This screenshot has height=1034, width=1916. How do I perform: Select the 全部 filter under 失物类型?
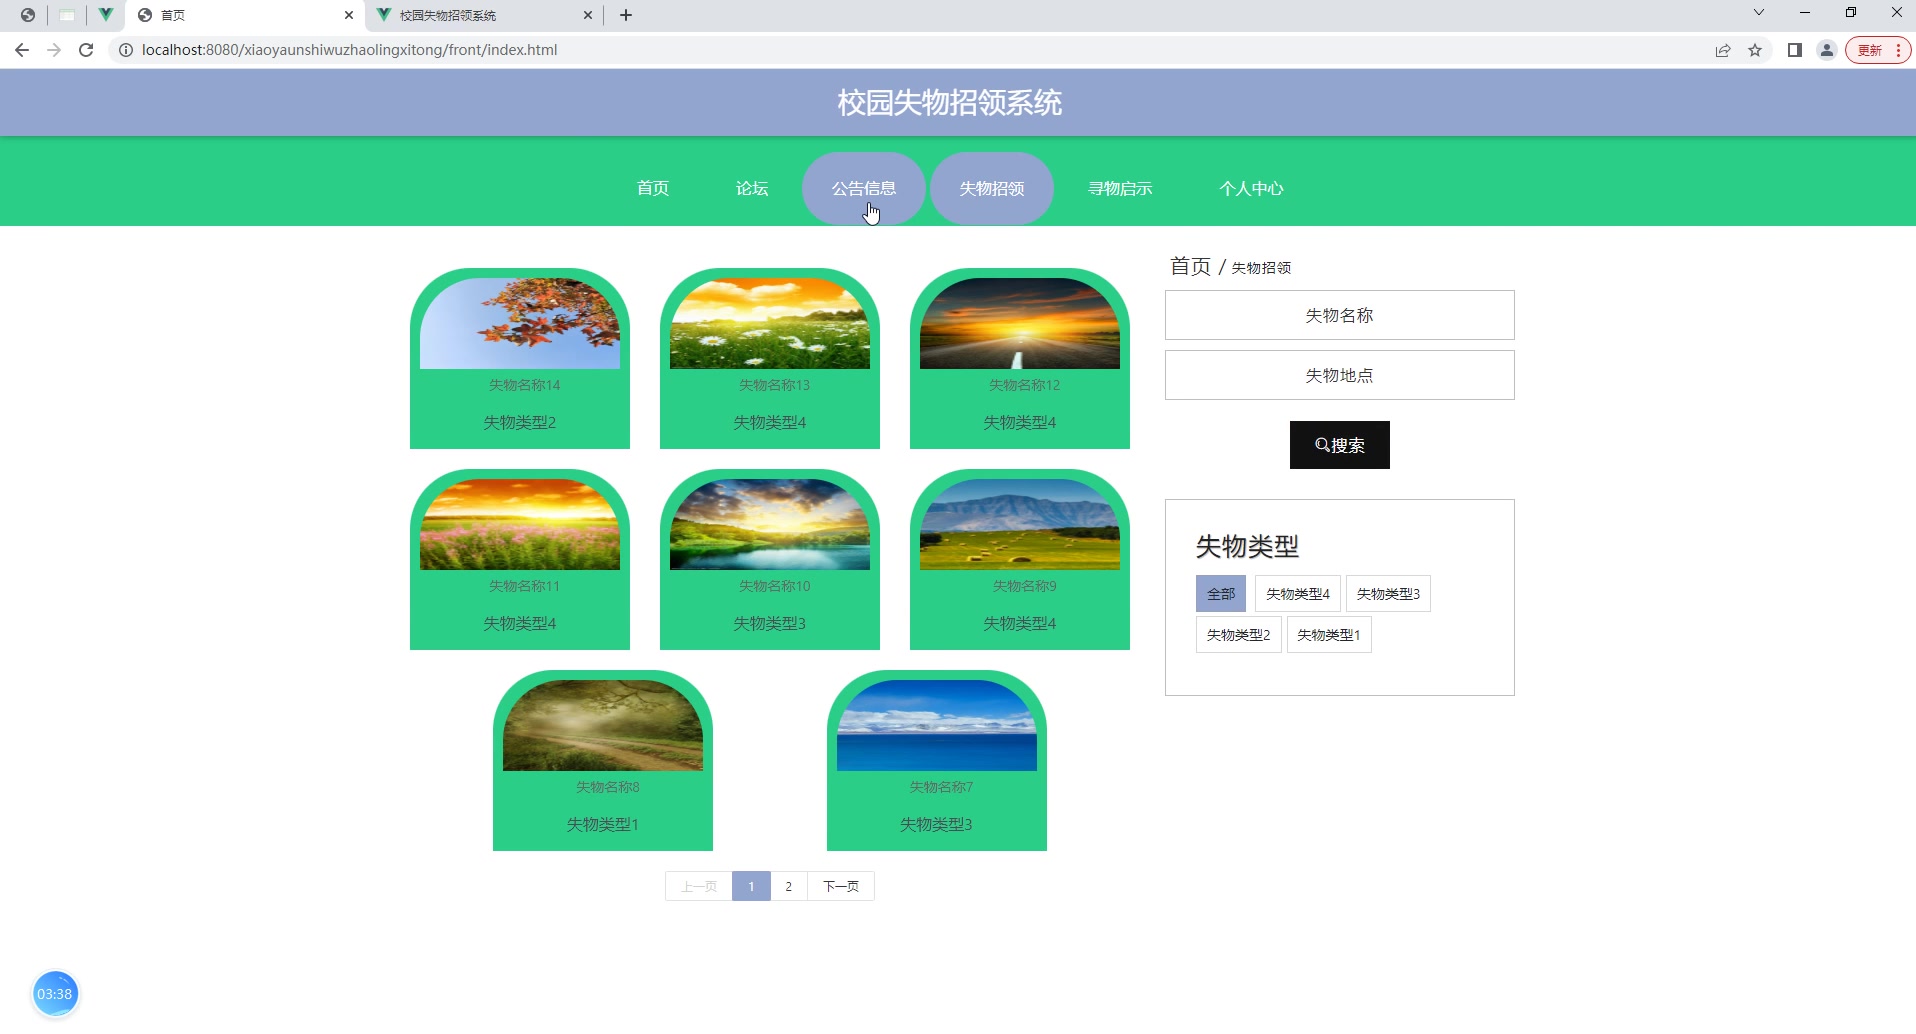point(1220,593)
